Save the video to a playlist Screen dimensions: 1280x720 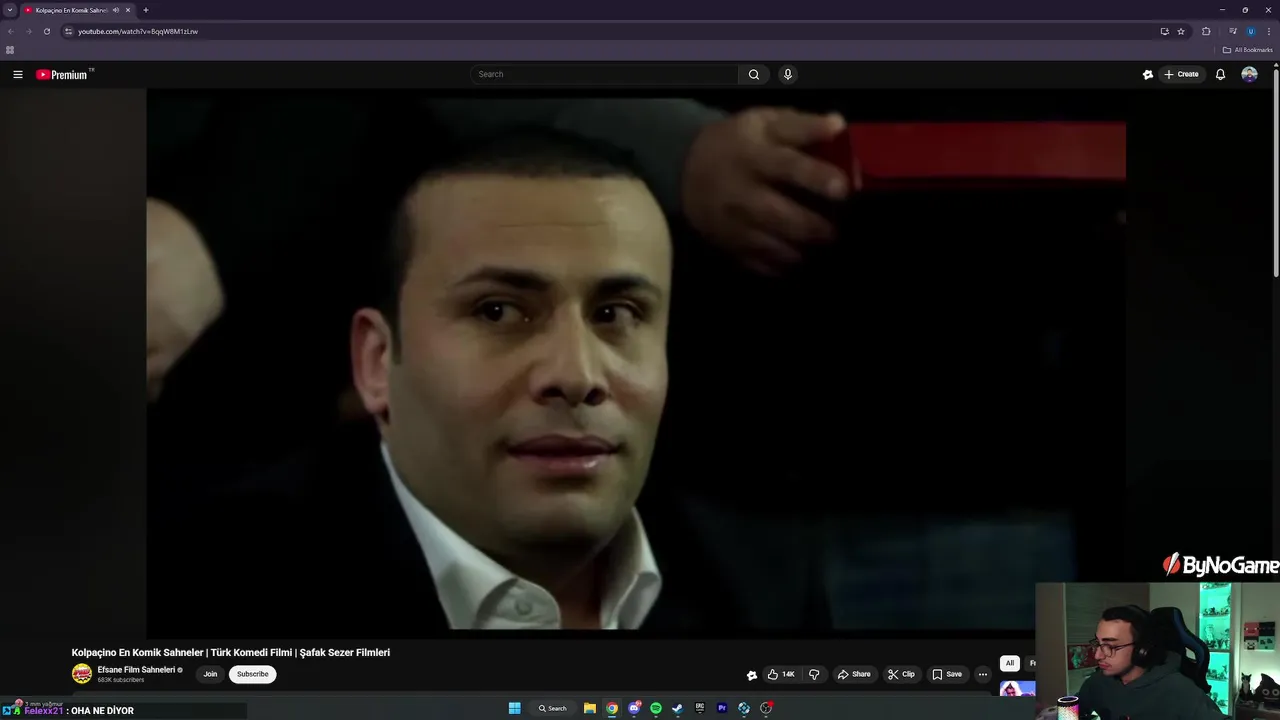pyautogui.click(x=947, y=674)
